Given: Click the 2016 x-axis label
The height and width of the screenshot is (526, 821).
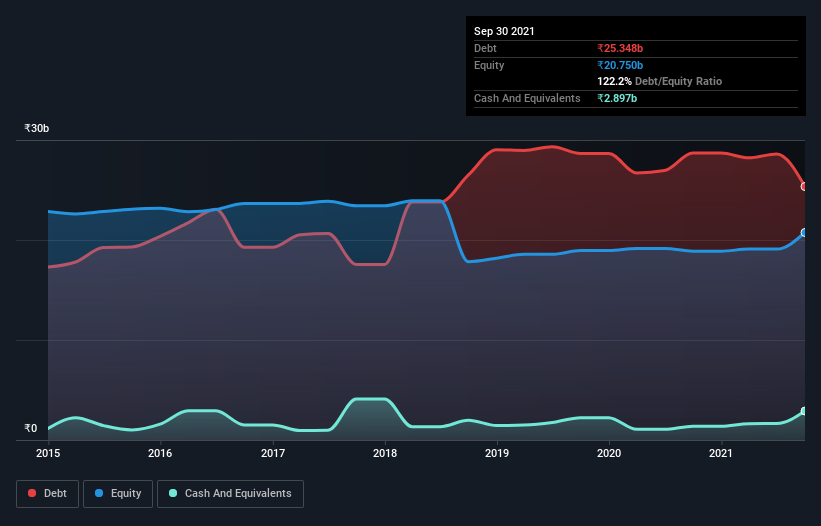Looking at the screenshot, I should pyautogui.click(x=160, y=453).
